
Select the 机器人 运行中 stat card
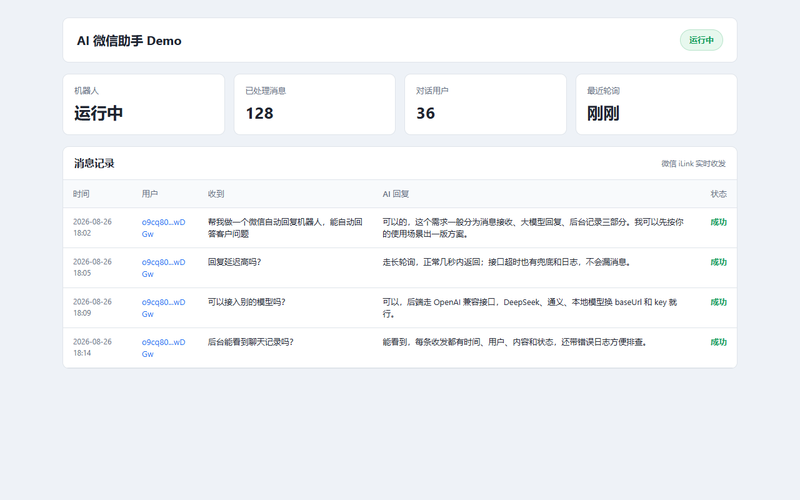click(143, 105)
